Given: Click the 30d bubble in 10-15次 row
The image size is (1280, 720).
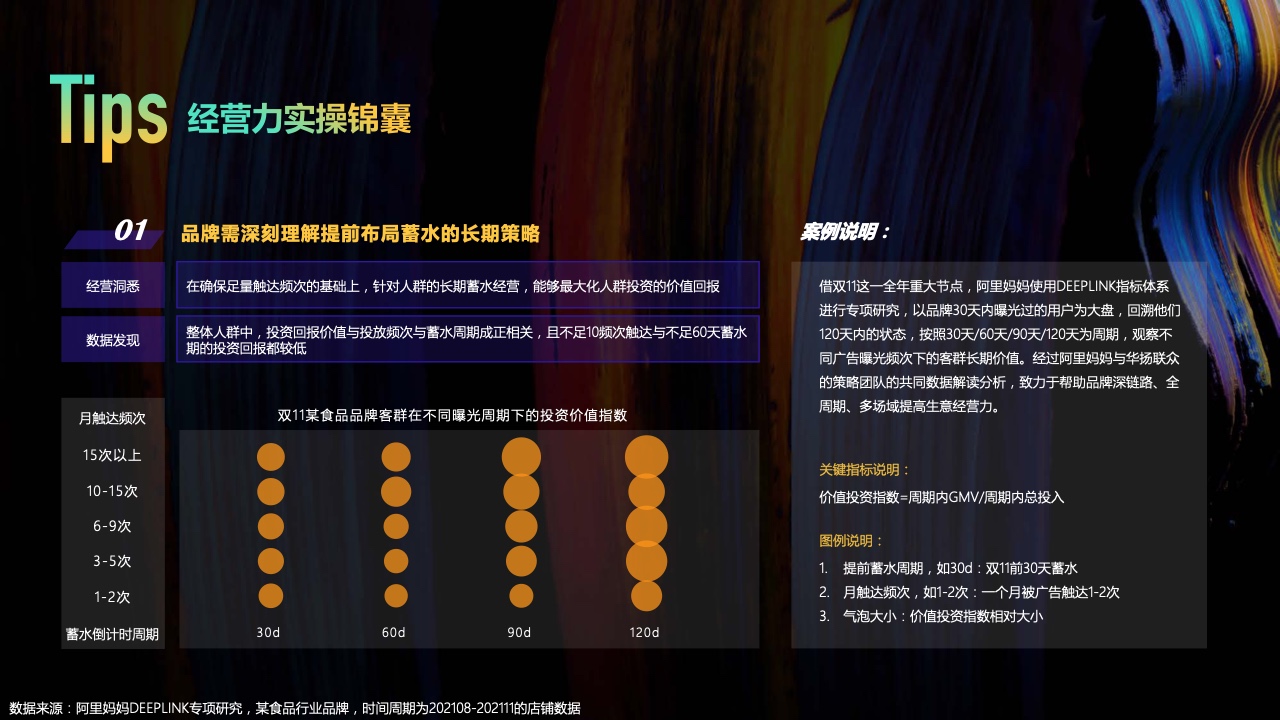Looking at the screenshot, I should click(x=271, y=491).
